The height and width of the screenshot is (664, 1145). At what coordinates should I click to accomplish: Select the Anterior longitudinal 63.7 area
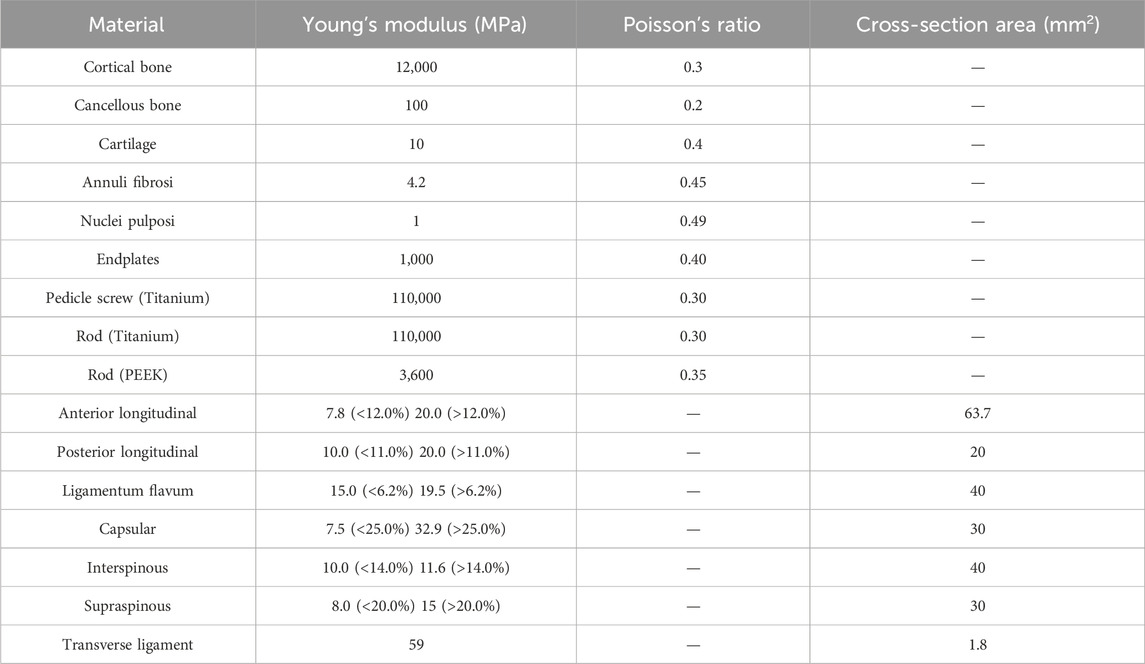[977, 413]
